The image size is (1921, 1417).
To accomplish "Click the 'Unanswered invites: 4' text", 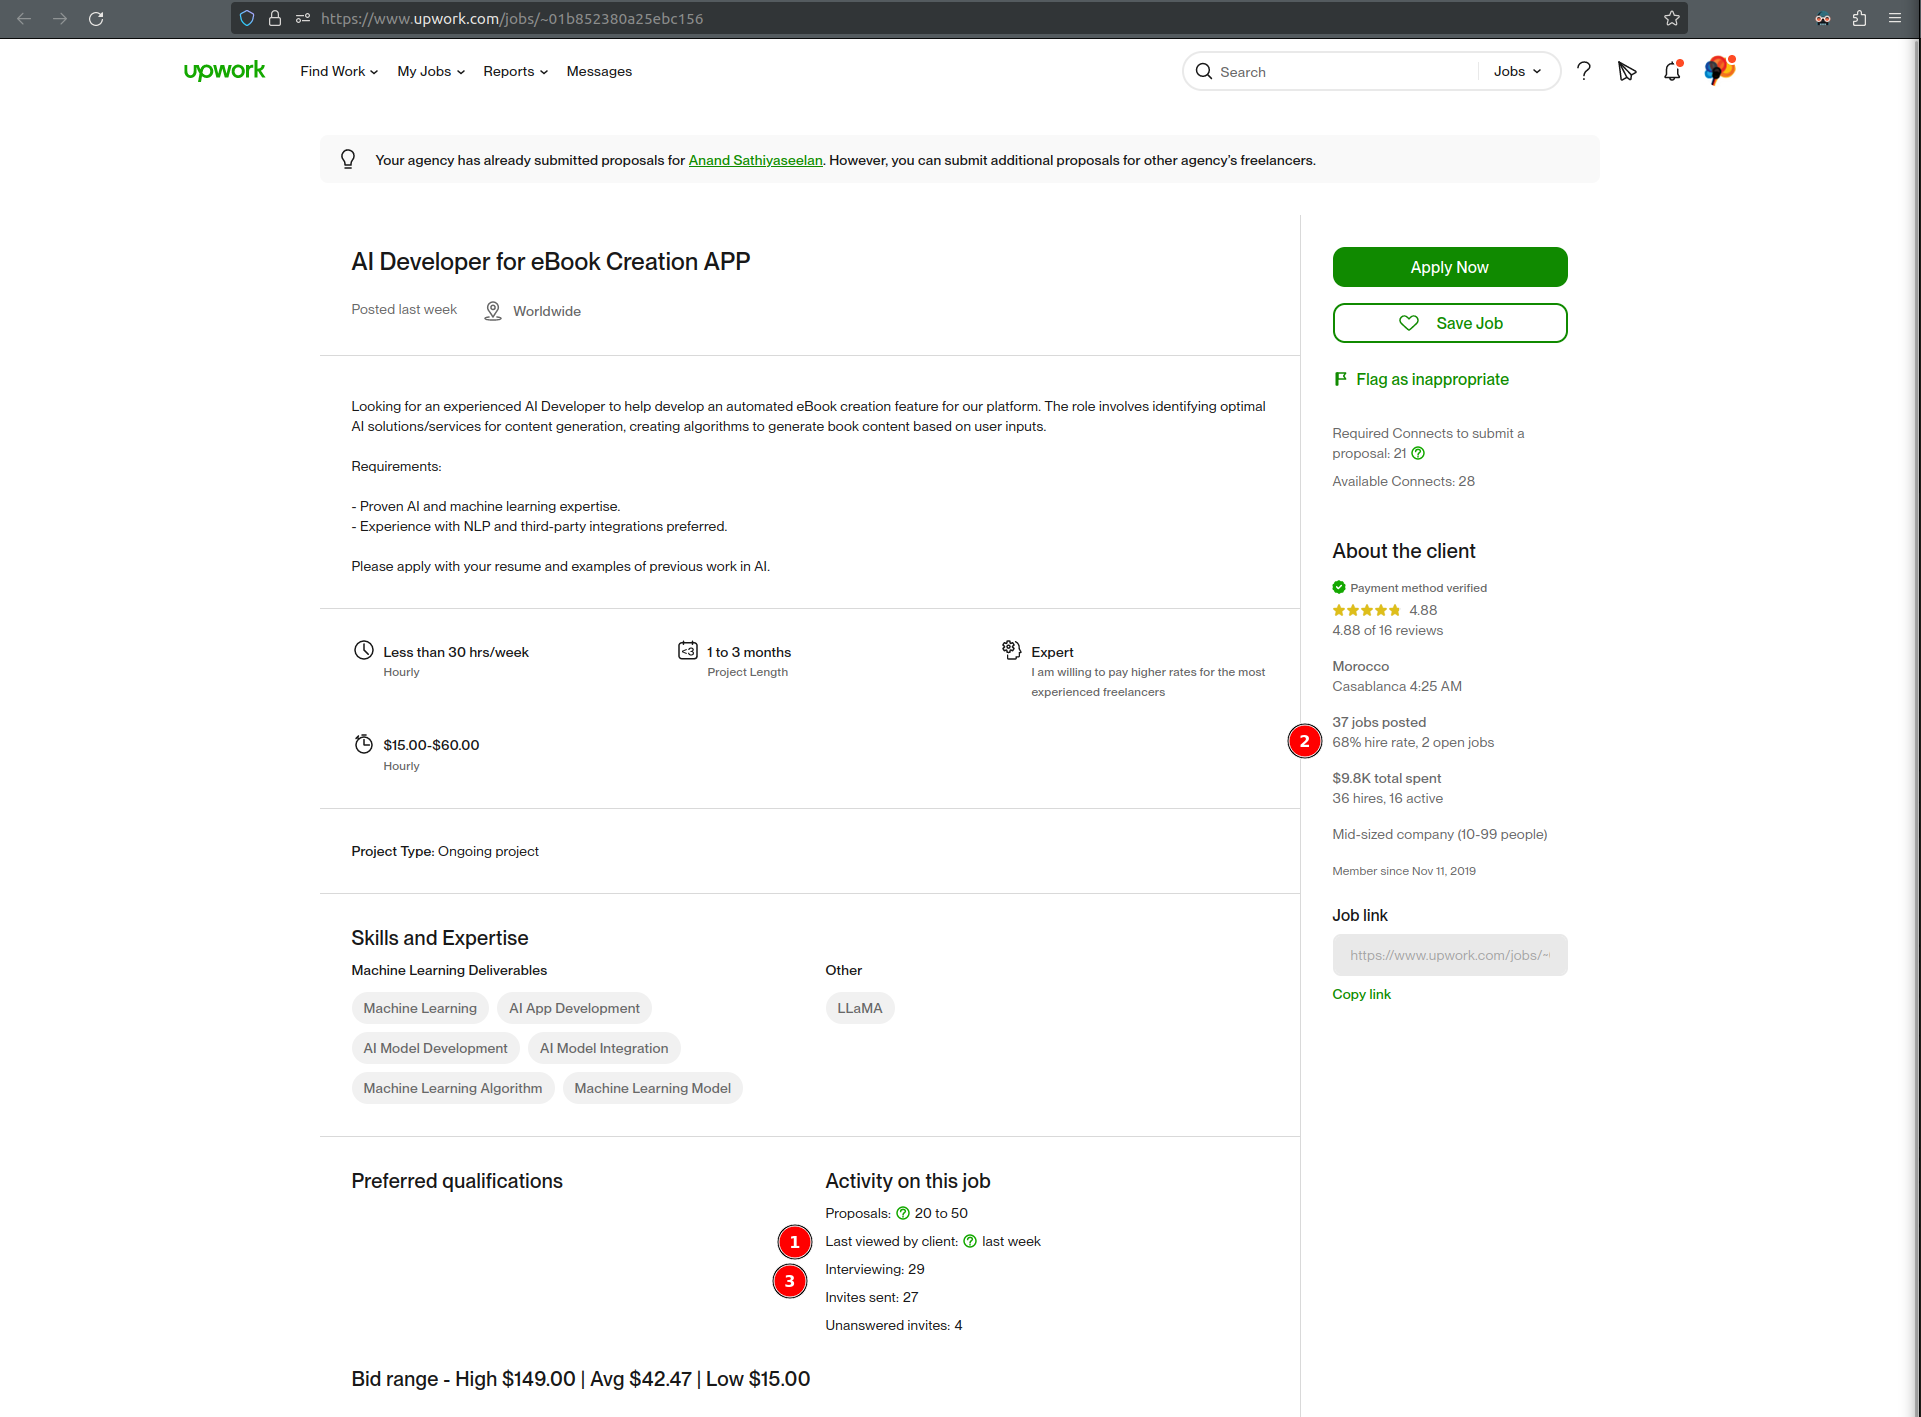I will coord(894,1325).
